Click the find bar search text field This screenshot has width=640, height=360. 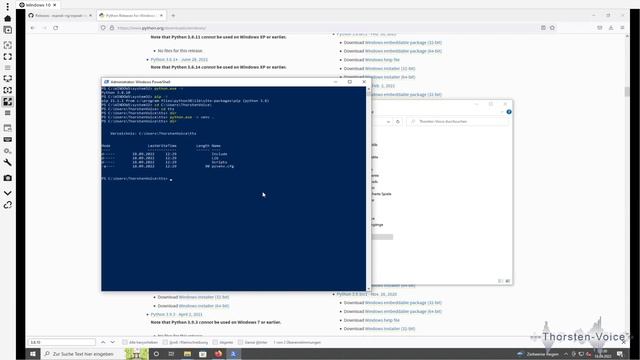click(x=62, y=342)
